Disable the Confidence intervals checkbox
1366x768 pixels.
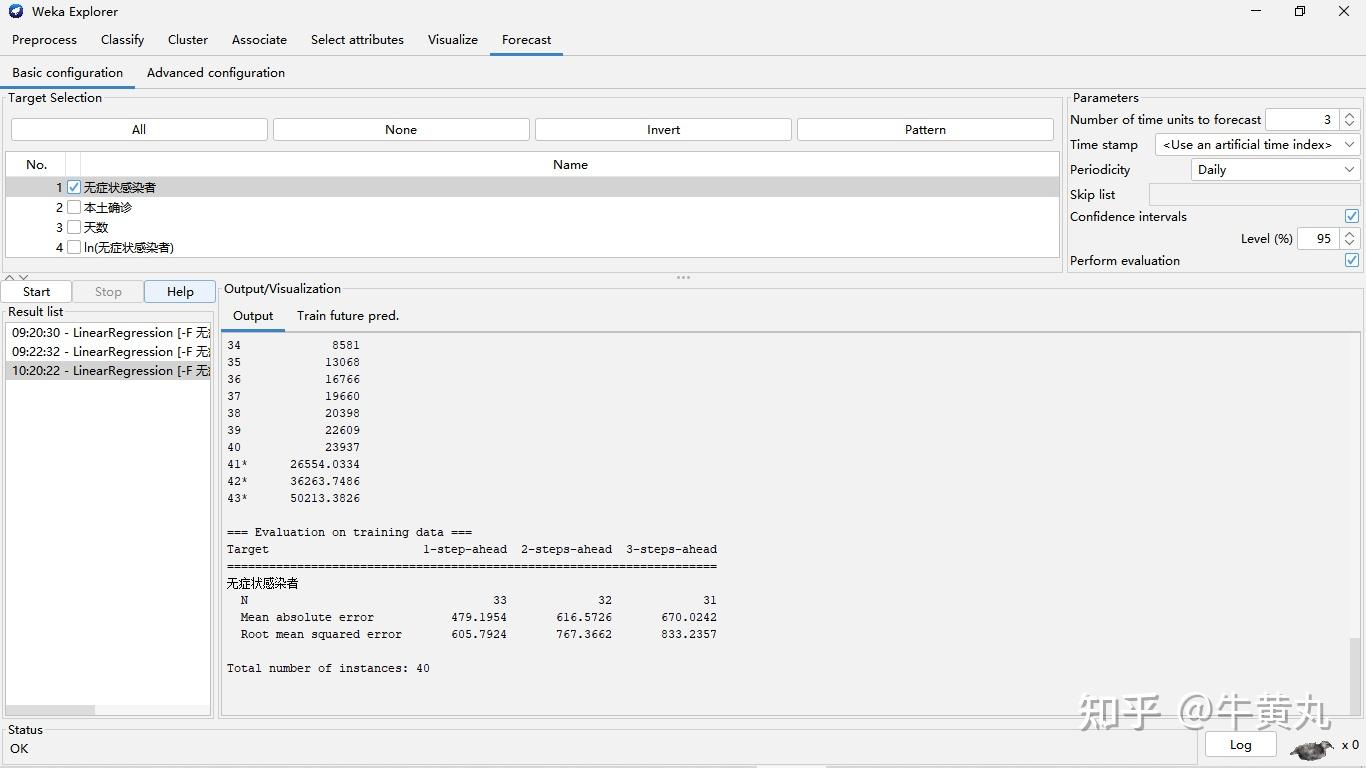1351,216
